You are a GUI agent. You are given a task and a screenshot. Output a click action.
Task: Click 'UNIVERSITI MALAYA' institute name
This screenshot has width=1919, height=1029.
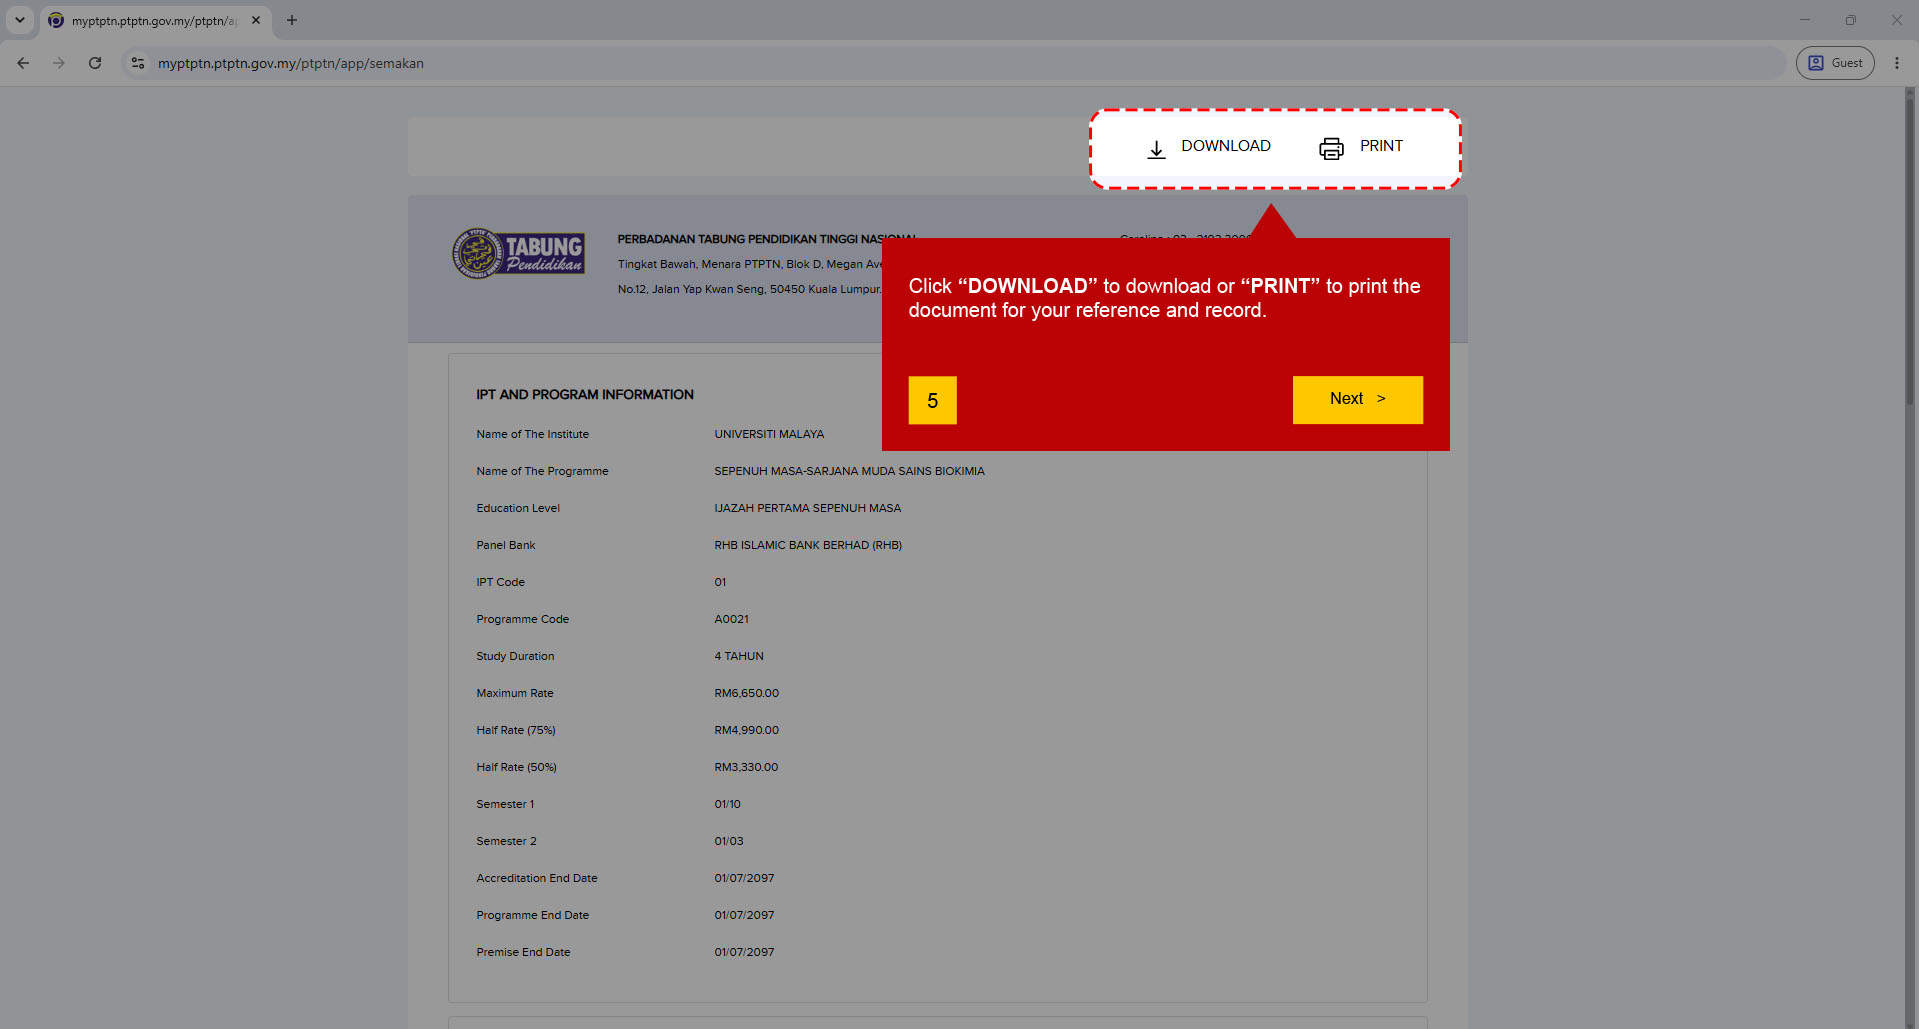click(x=769, y=434)
